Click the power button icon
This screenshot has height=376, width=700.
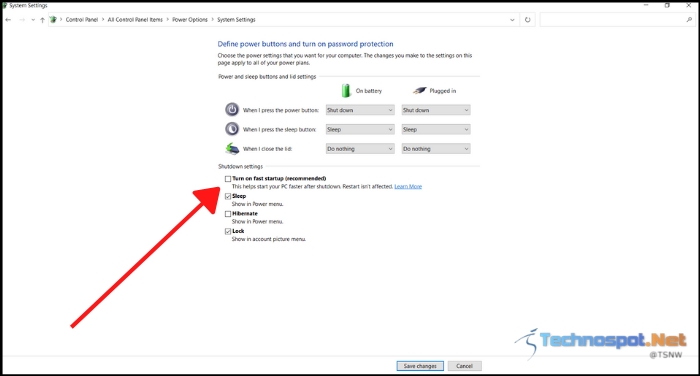tap(232, 109)
